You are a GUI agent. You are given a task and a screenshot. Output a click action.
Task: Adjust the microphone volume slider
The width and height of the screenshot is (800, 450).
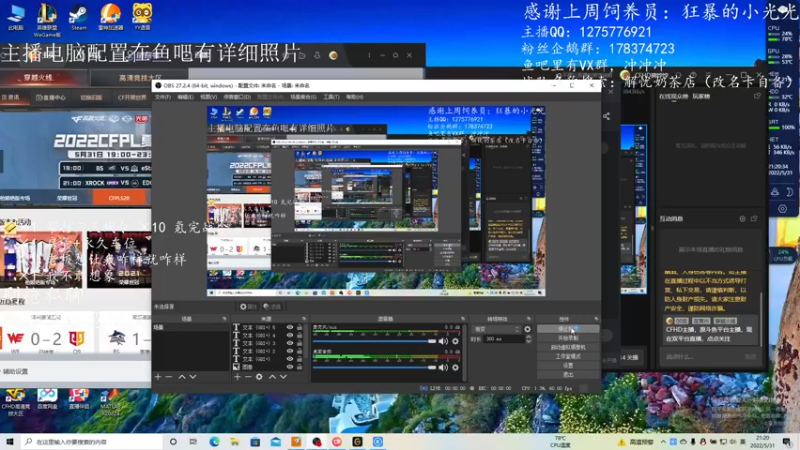point(374,341)
